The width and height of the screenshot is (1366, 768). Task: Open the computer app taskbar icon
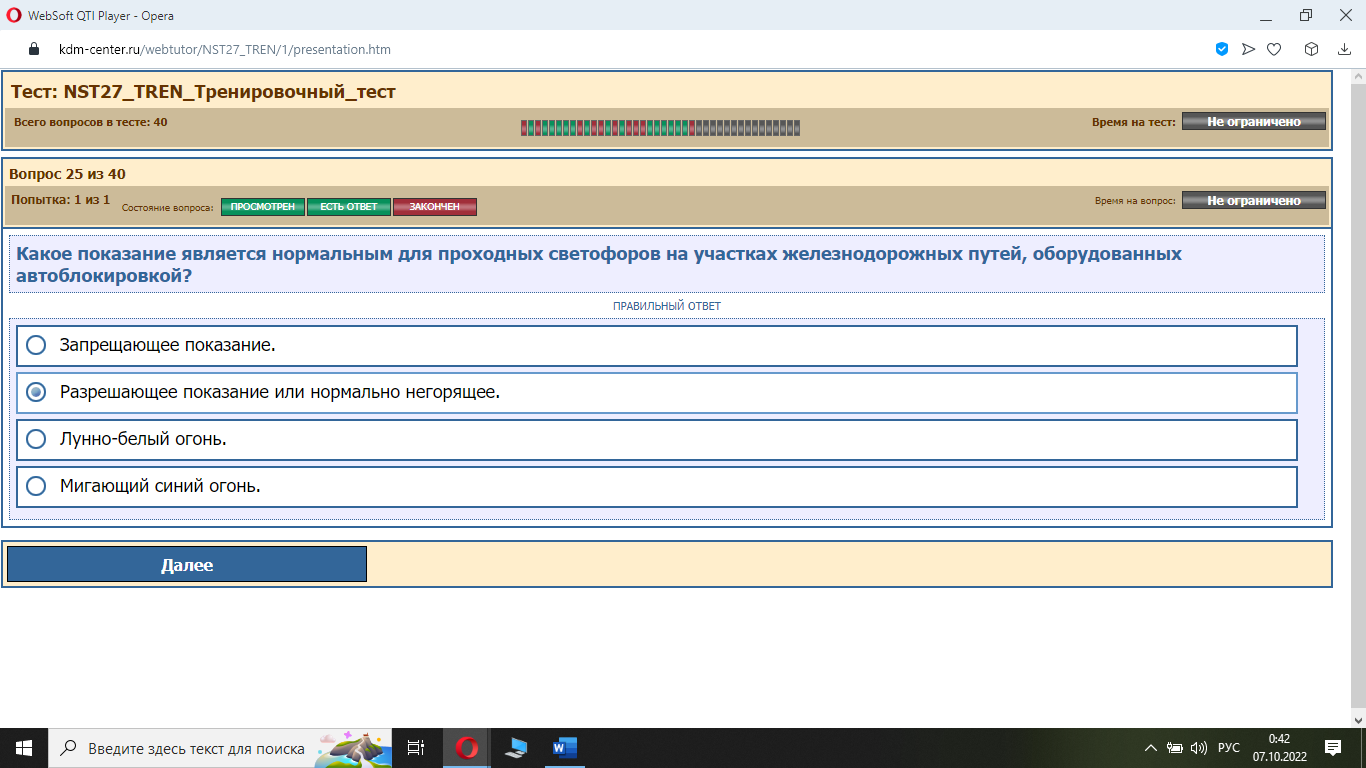pyautogui.click(x=516, y=748)
